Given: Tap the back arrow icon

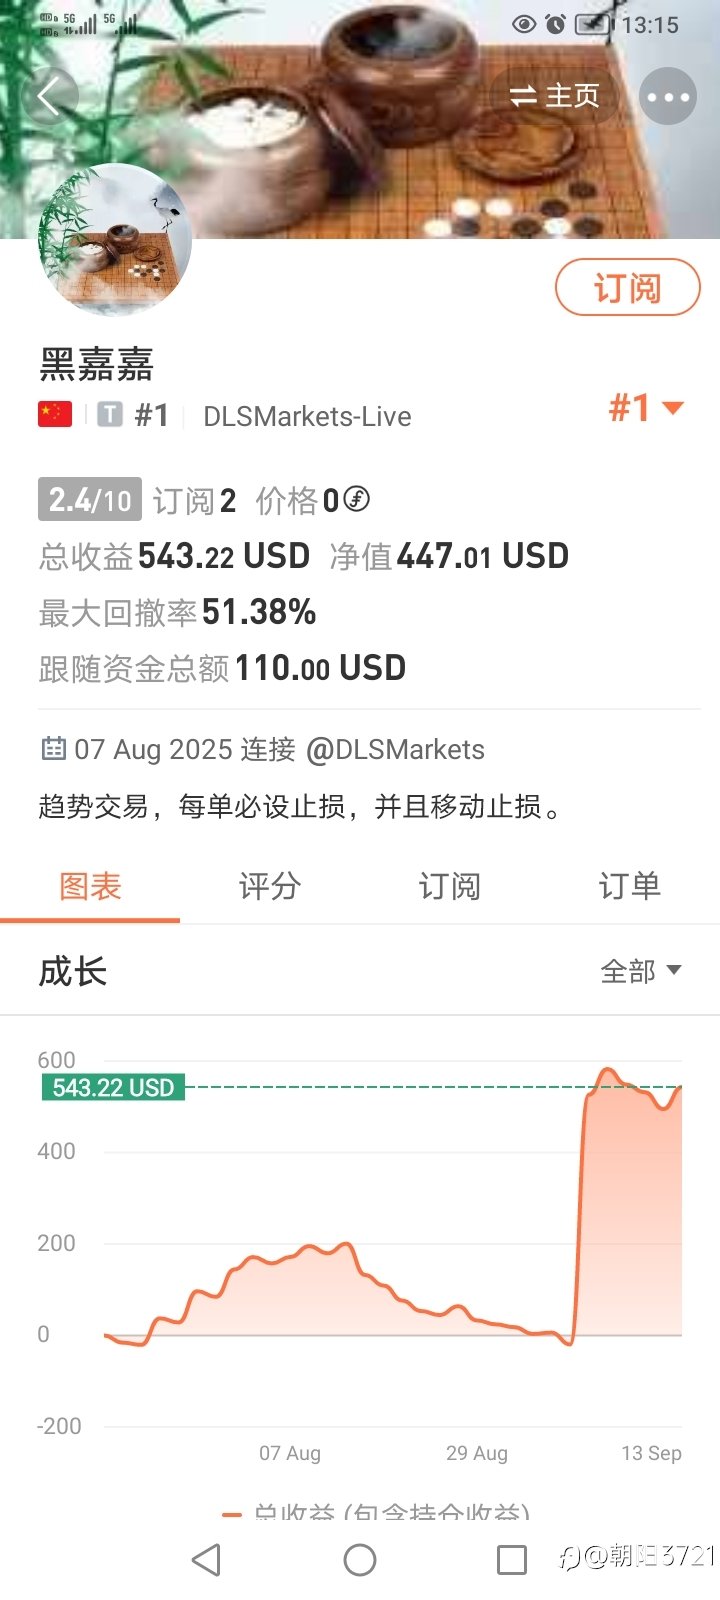Looking at the screenshot, I should tap(48, 97).
